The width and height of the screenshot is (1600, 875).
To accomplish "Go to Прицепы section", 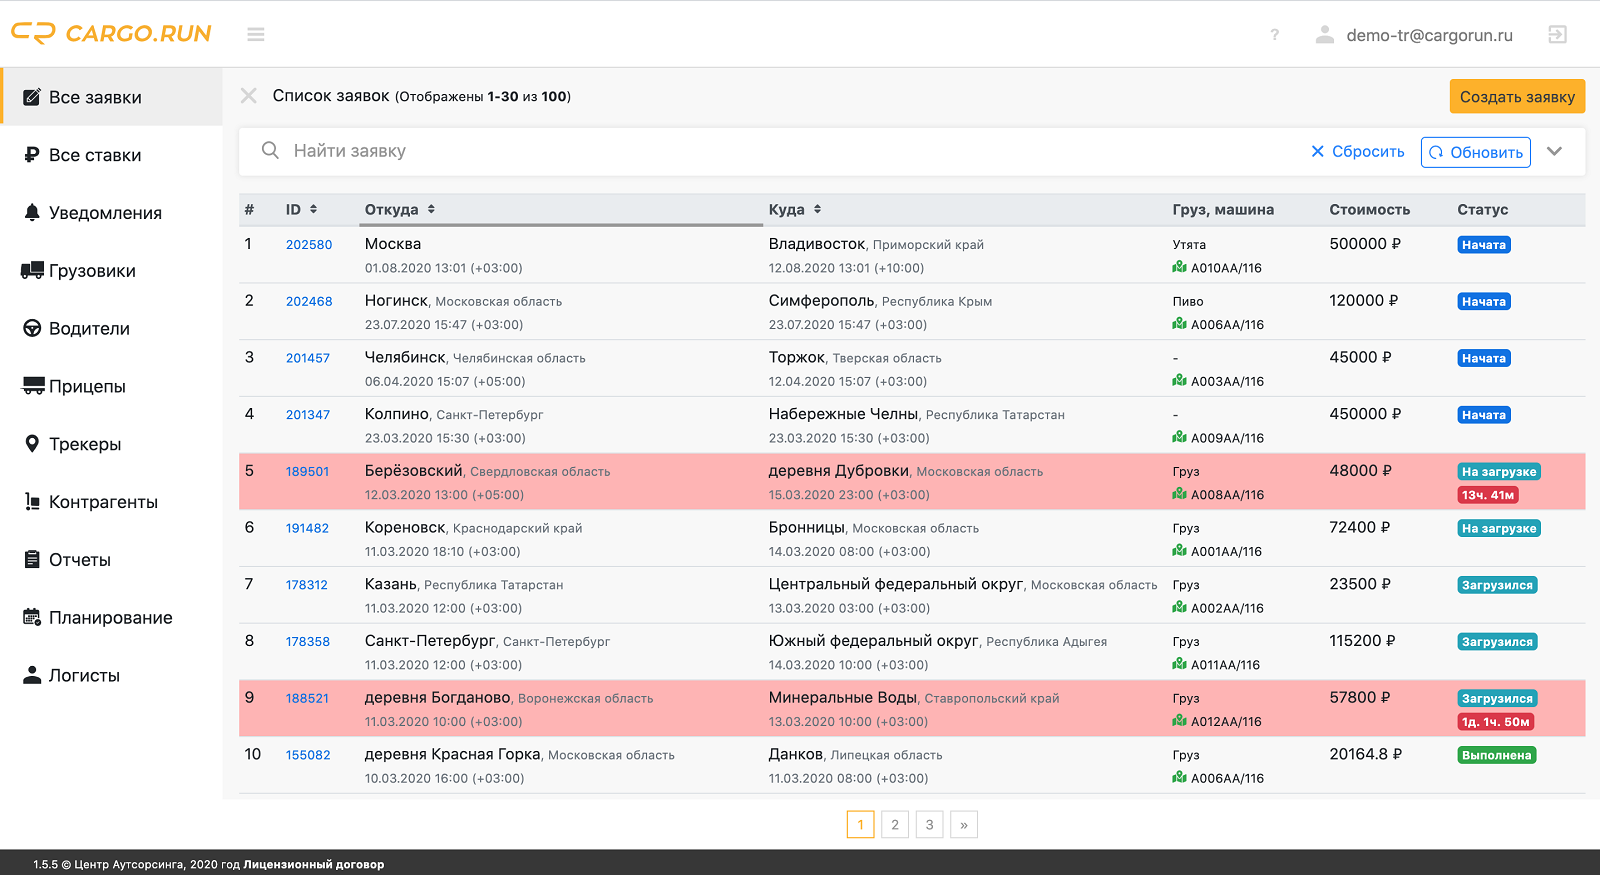I will coord(112,386).
